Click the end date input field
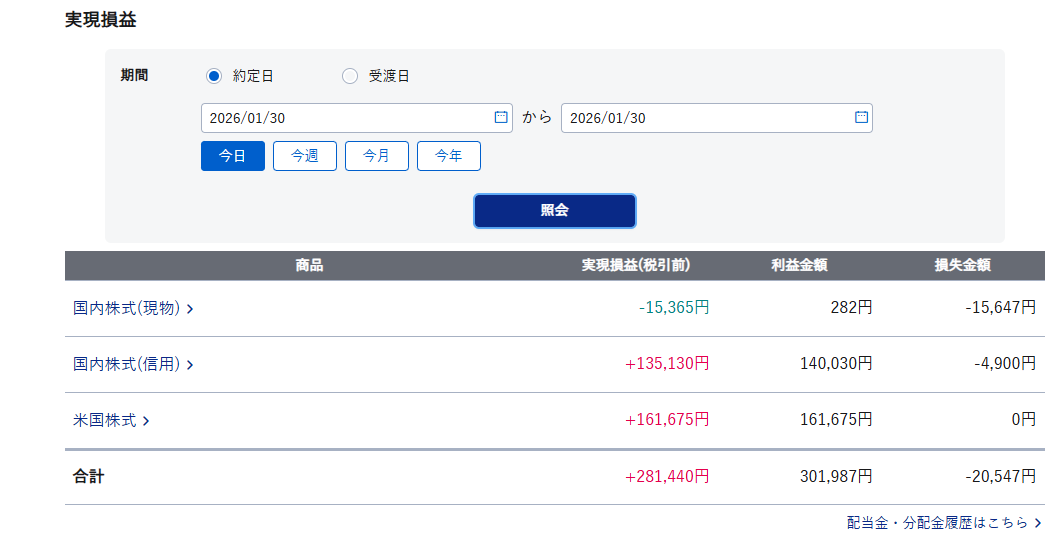This screenshot has height=539, width=1054. 705,118
